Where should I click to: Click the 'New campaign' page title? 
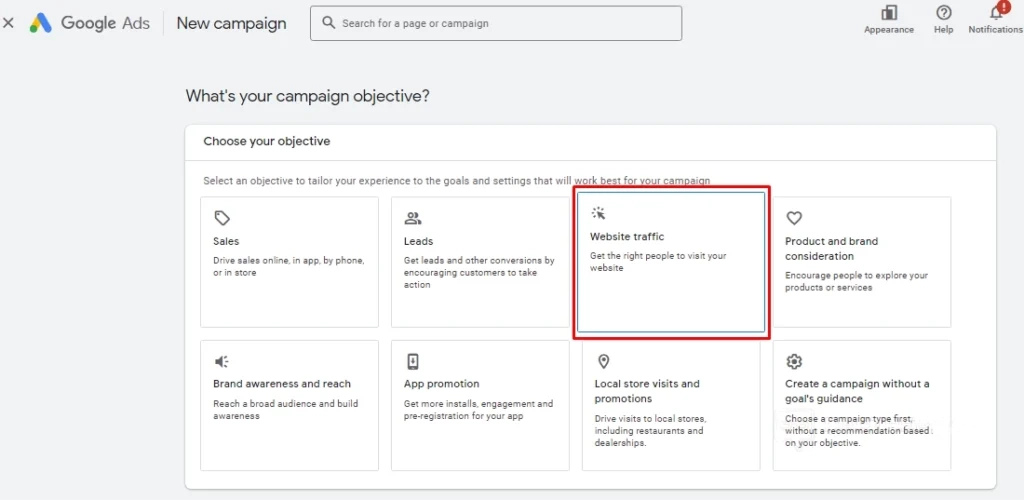pyautogui.click(x=231, y=23)
